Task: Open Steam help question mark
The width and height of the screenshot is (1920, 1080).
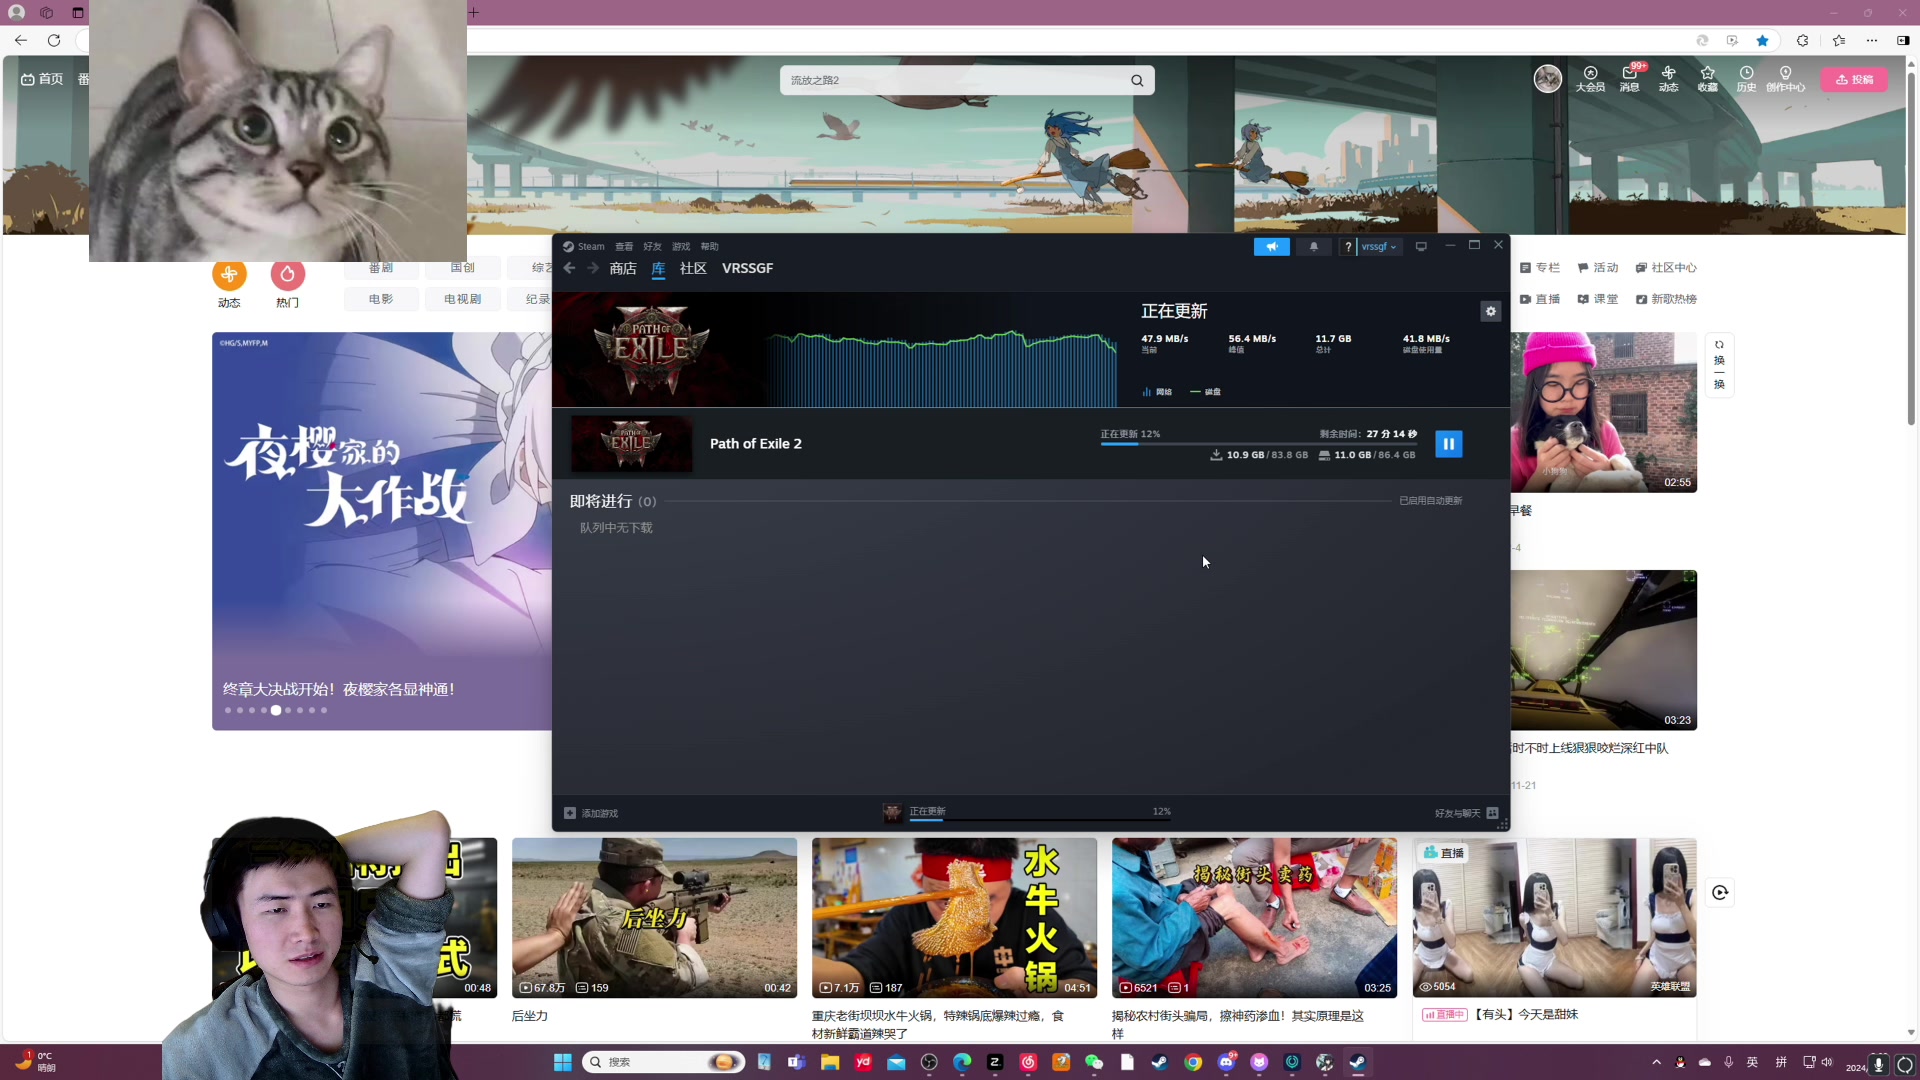Action: coord(1348,247)
